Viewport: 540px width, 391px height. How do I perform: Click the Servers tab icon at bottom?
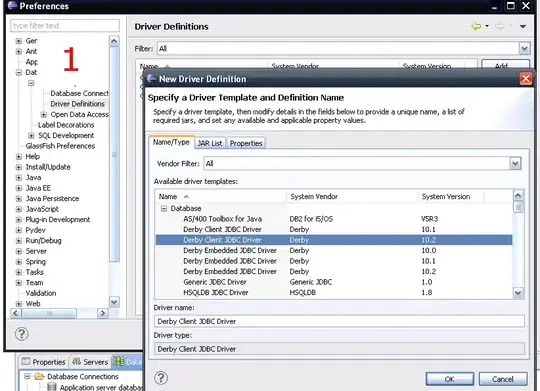click(76, 362)
